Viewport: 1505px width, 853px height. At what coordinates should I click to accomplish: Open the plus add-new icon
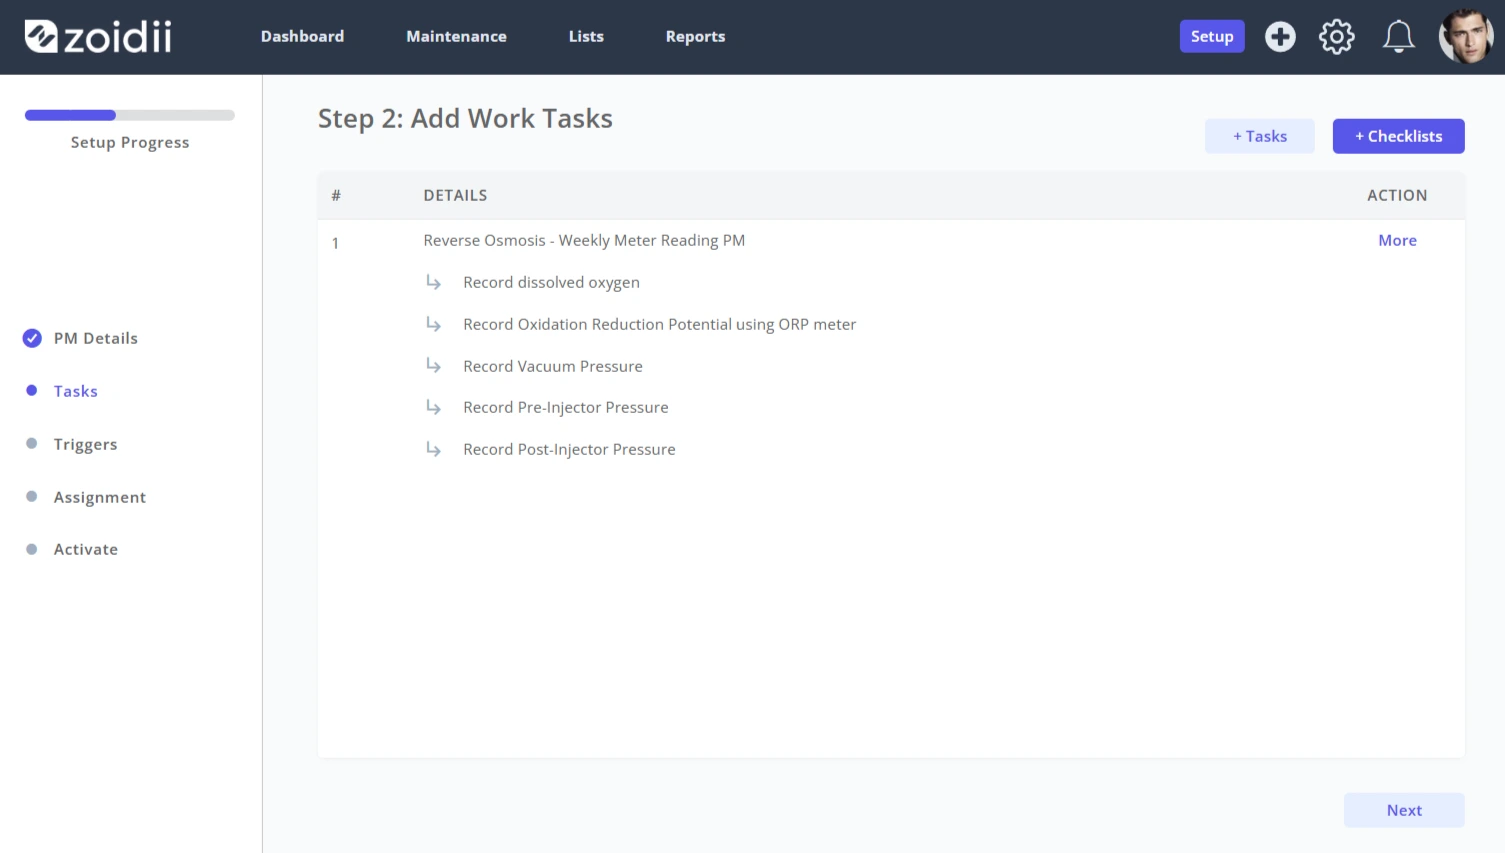(x=1280, y=37)
